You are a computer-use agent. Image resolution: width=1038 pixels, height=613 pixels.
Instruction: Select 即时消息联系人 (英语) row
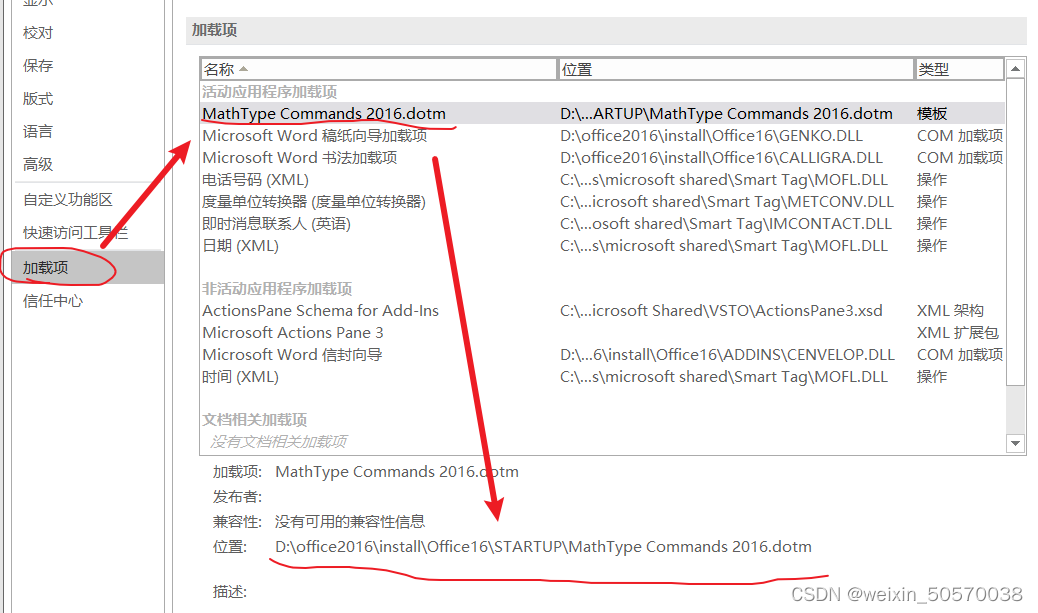pos(602,223)
